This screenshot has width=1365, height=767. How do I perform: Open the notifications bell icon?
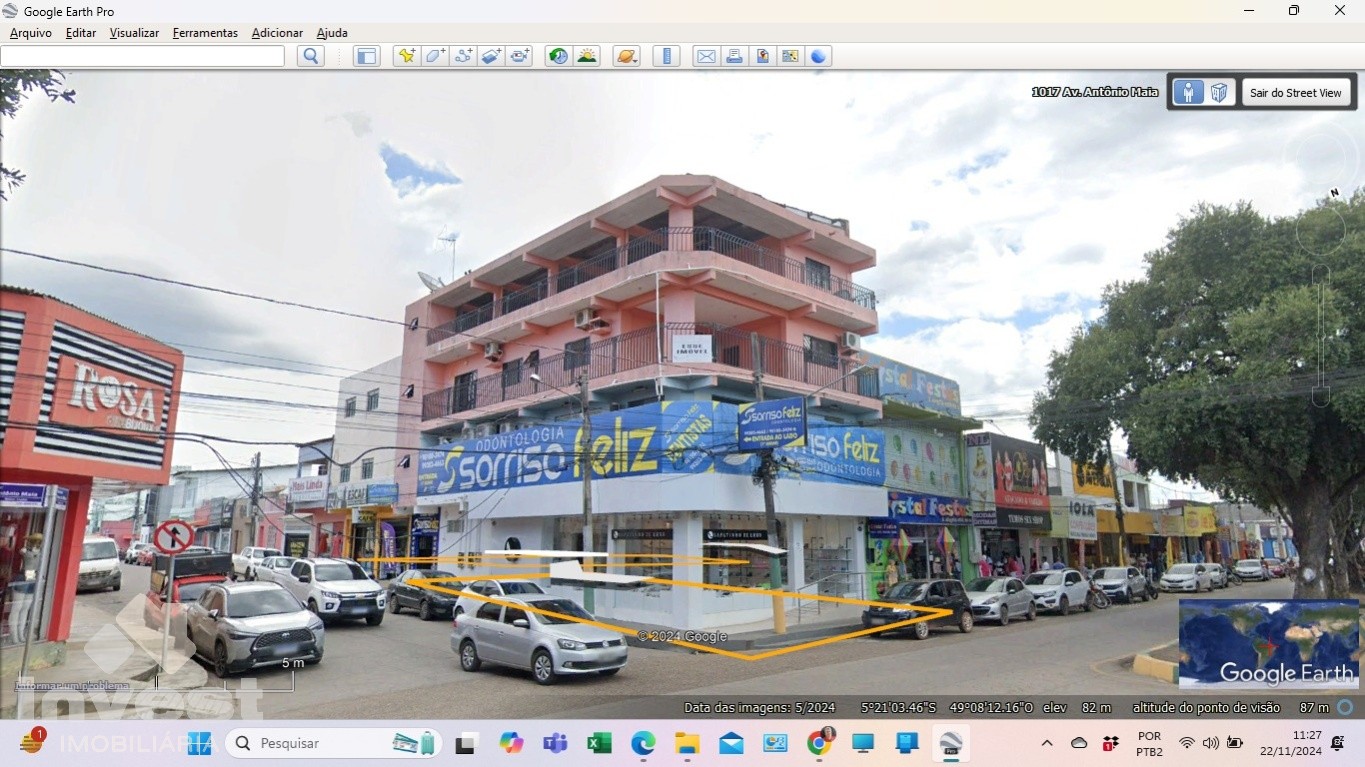point(1338,743)
